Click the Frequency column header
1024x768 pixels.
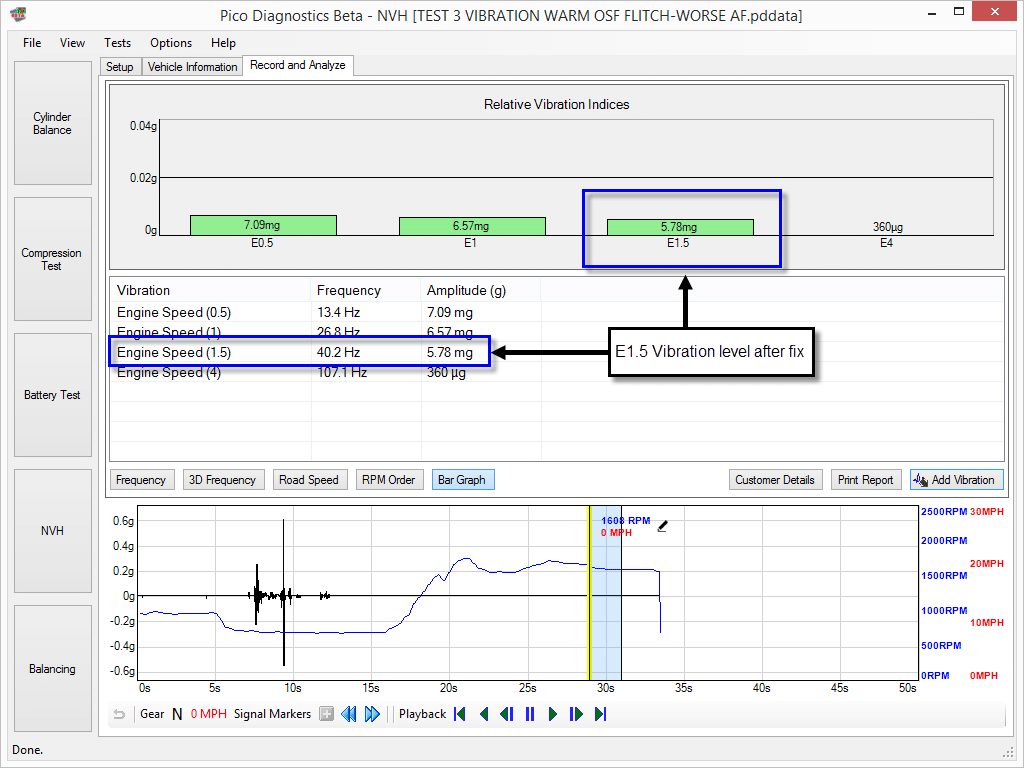point(366,291)
